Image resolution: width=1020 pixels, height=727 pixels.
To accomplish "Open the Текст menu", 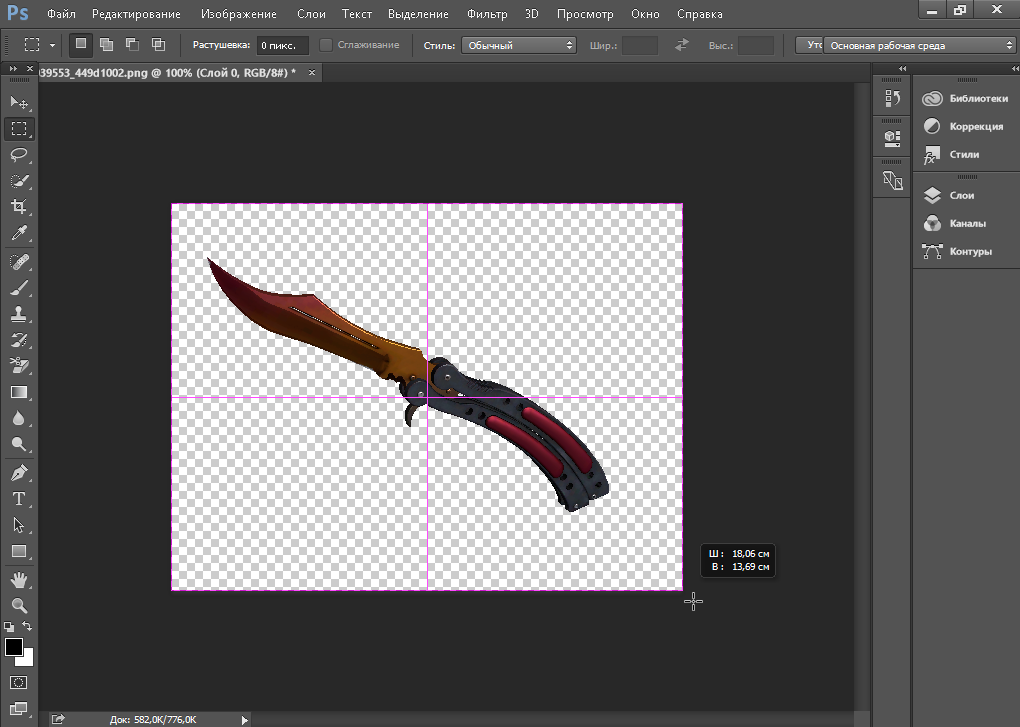I will point(356,14).
